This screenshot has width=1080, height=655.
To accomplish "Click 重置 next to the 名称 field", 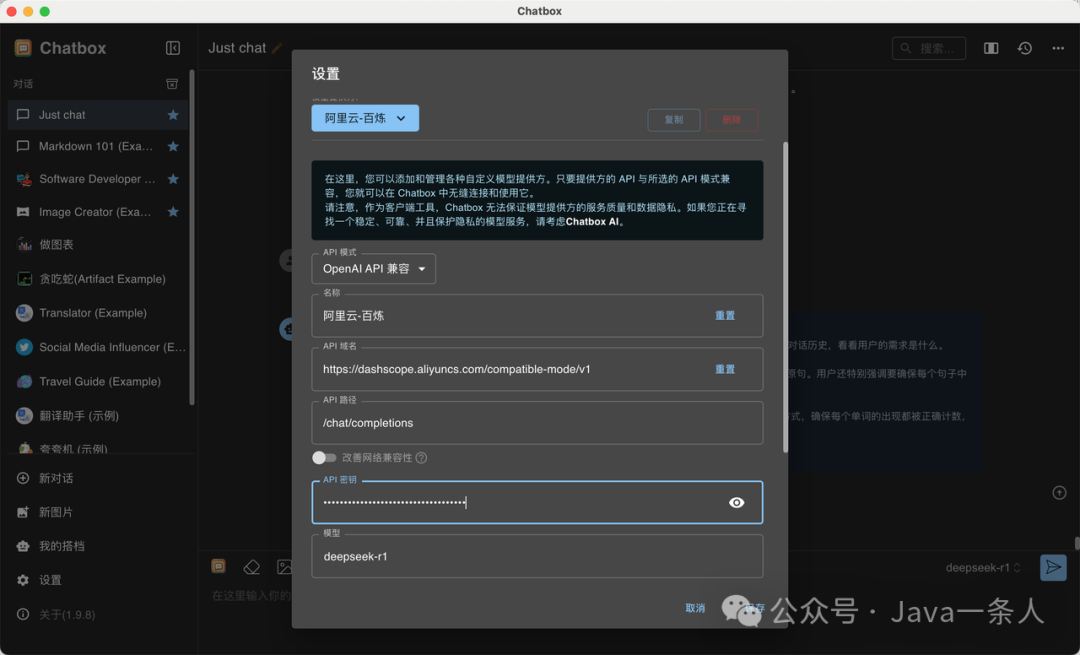I will click(725, 315).
